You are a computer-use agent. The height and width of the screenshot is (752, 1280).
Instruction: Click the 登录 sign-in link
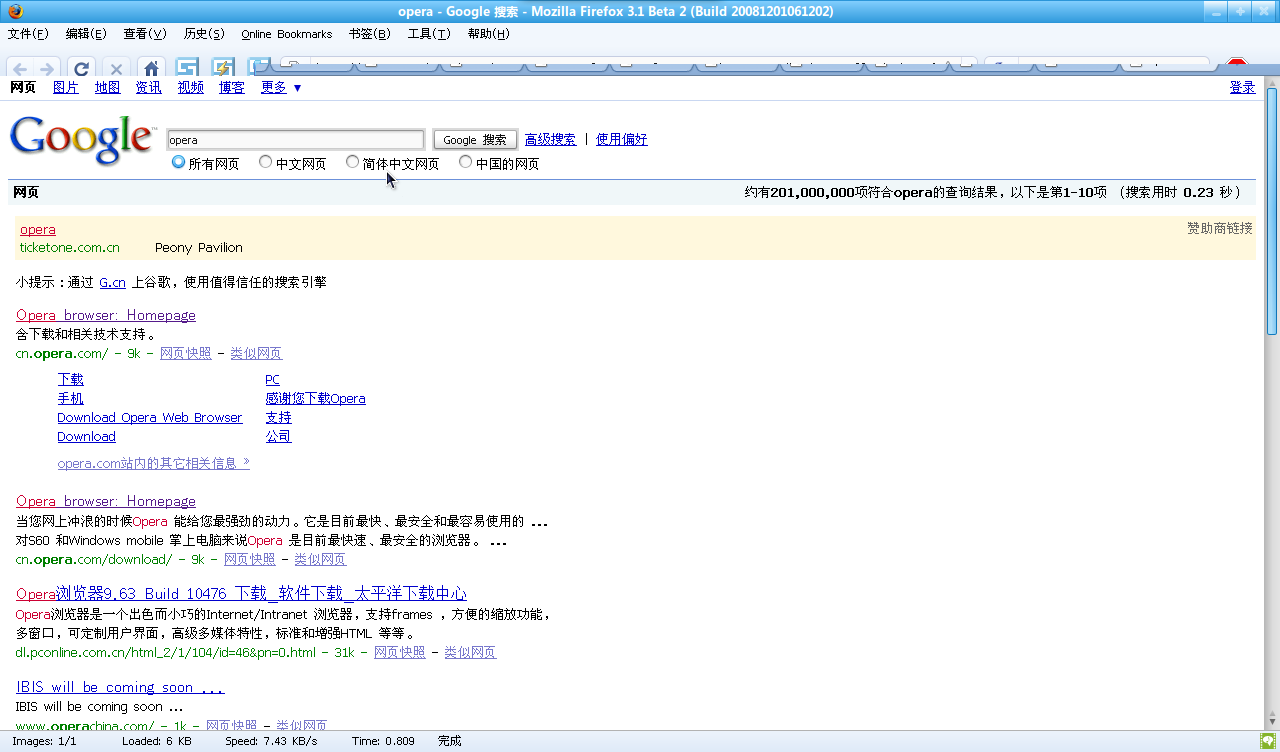(x=1243, y=88)
